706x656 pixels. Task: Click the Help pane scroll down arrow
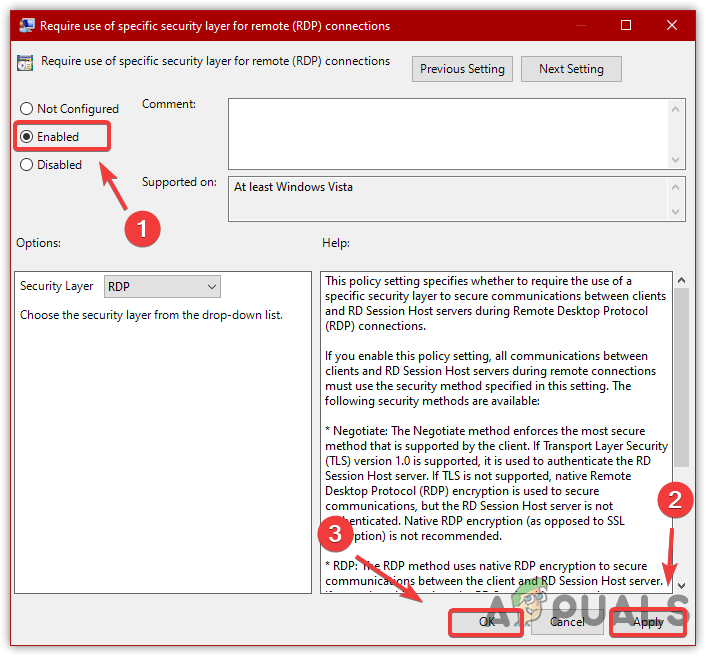(x=682, y=586)
